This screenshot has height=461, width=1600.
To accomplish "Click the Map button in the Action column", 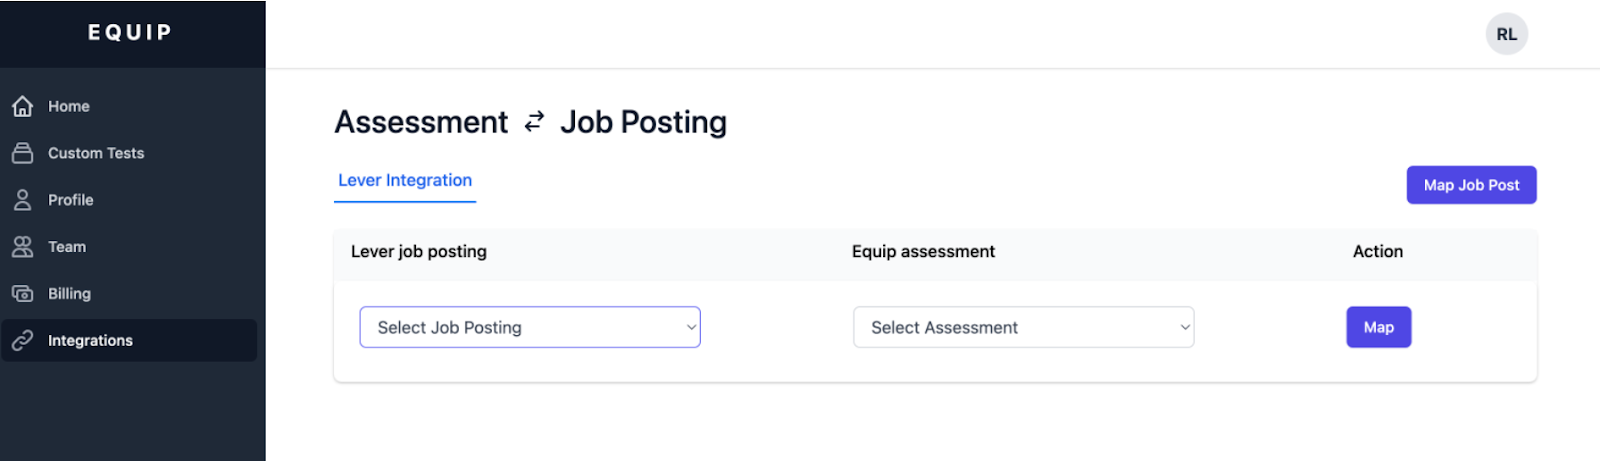I will click(x=1378, y=327).
